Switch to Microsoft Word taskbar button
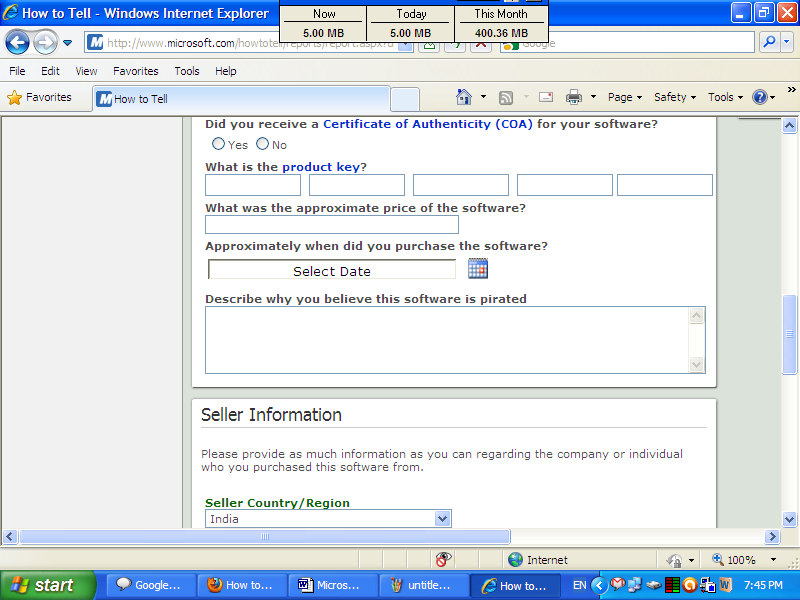The image size is (800, 600). pos(333,585)
